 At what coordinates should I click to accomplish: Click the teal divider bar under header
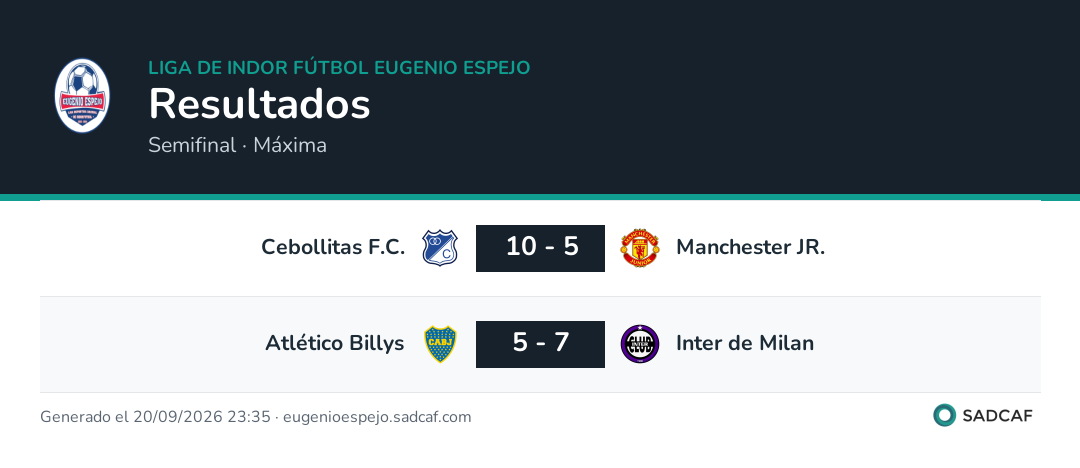tap(540, 197)
